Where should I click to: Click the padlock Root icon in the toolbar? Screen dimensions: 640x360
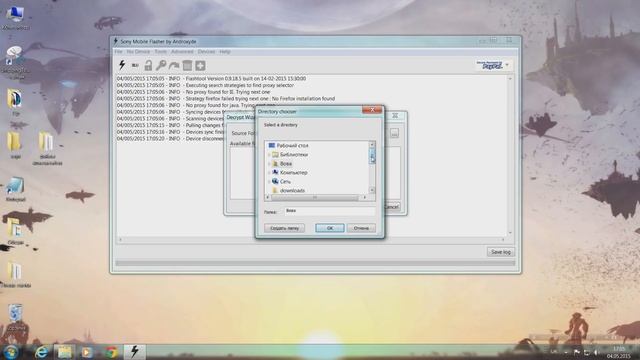point(148,65)
